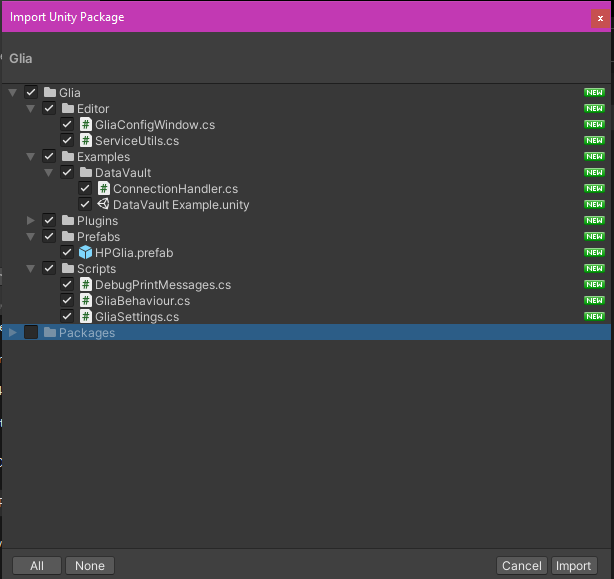
Task: Click the folder icon next to Plugins
Action: coord(68,221)
